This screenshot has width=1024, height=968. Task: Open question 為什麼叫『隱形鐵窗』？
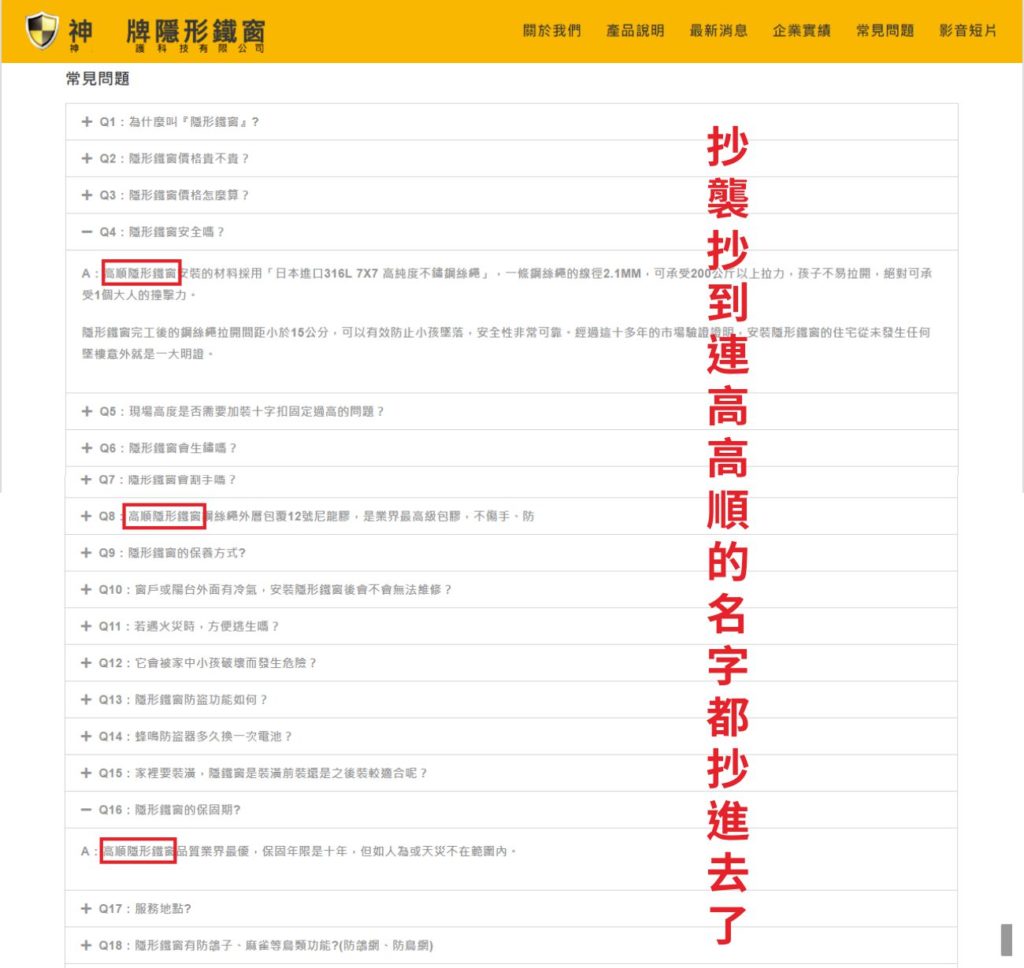pos(194,121)
